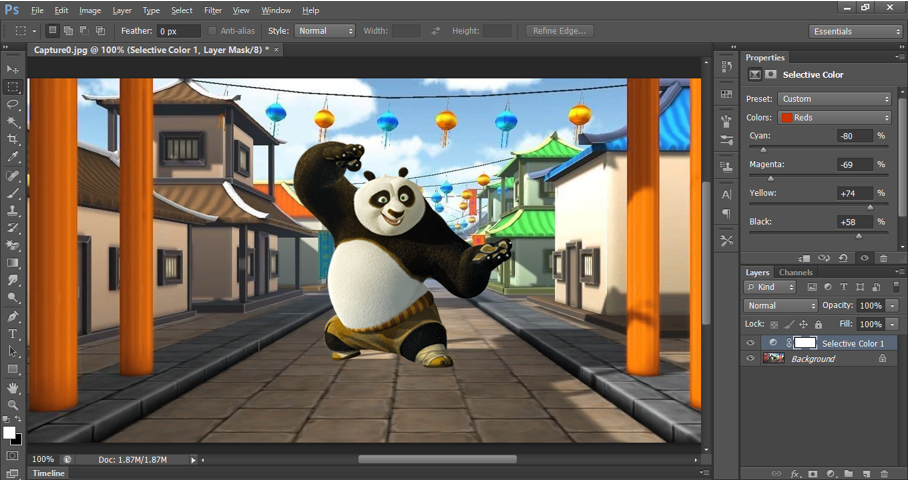Viewport: 908px width, 481px height.
Task: Open the History panel icon
Action: pyautogui.click(x=726, y=67)
